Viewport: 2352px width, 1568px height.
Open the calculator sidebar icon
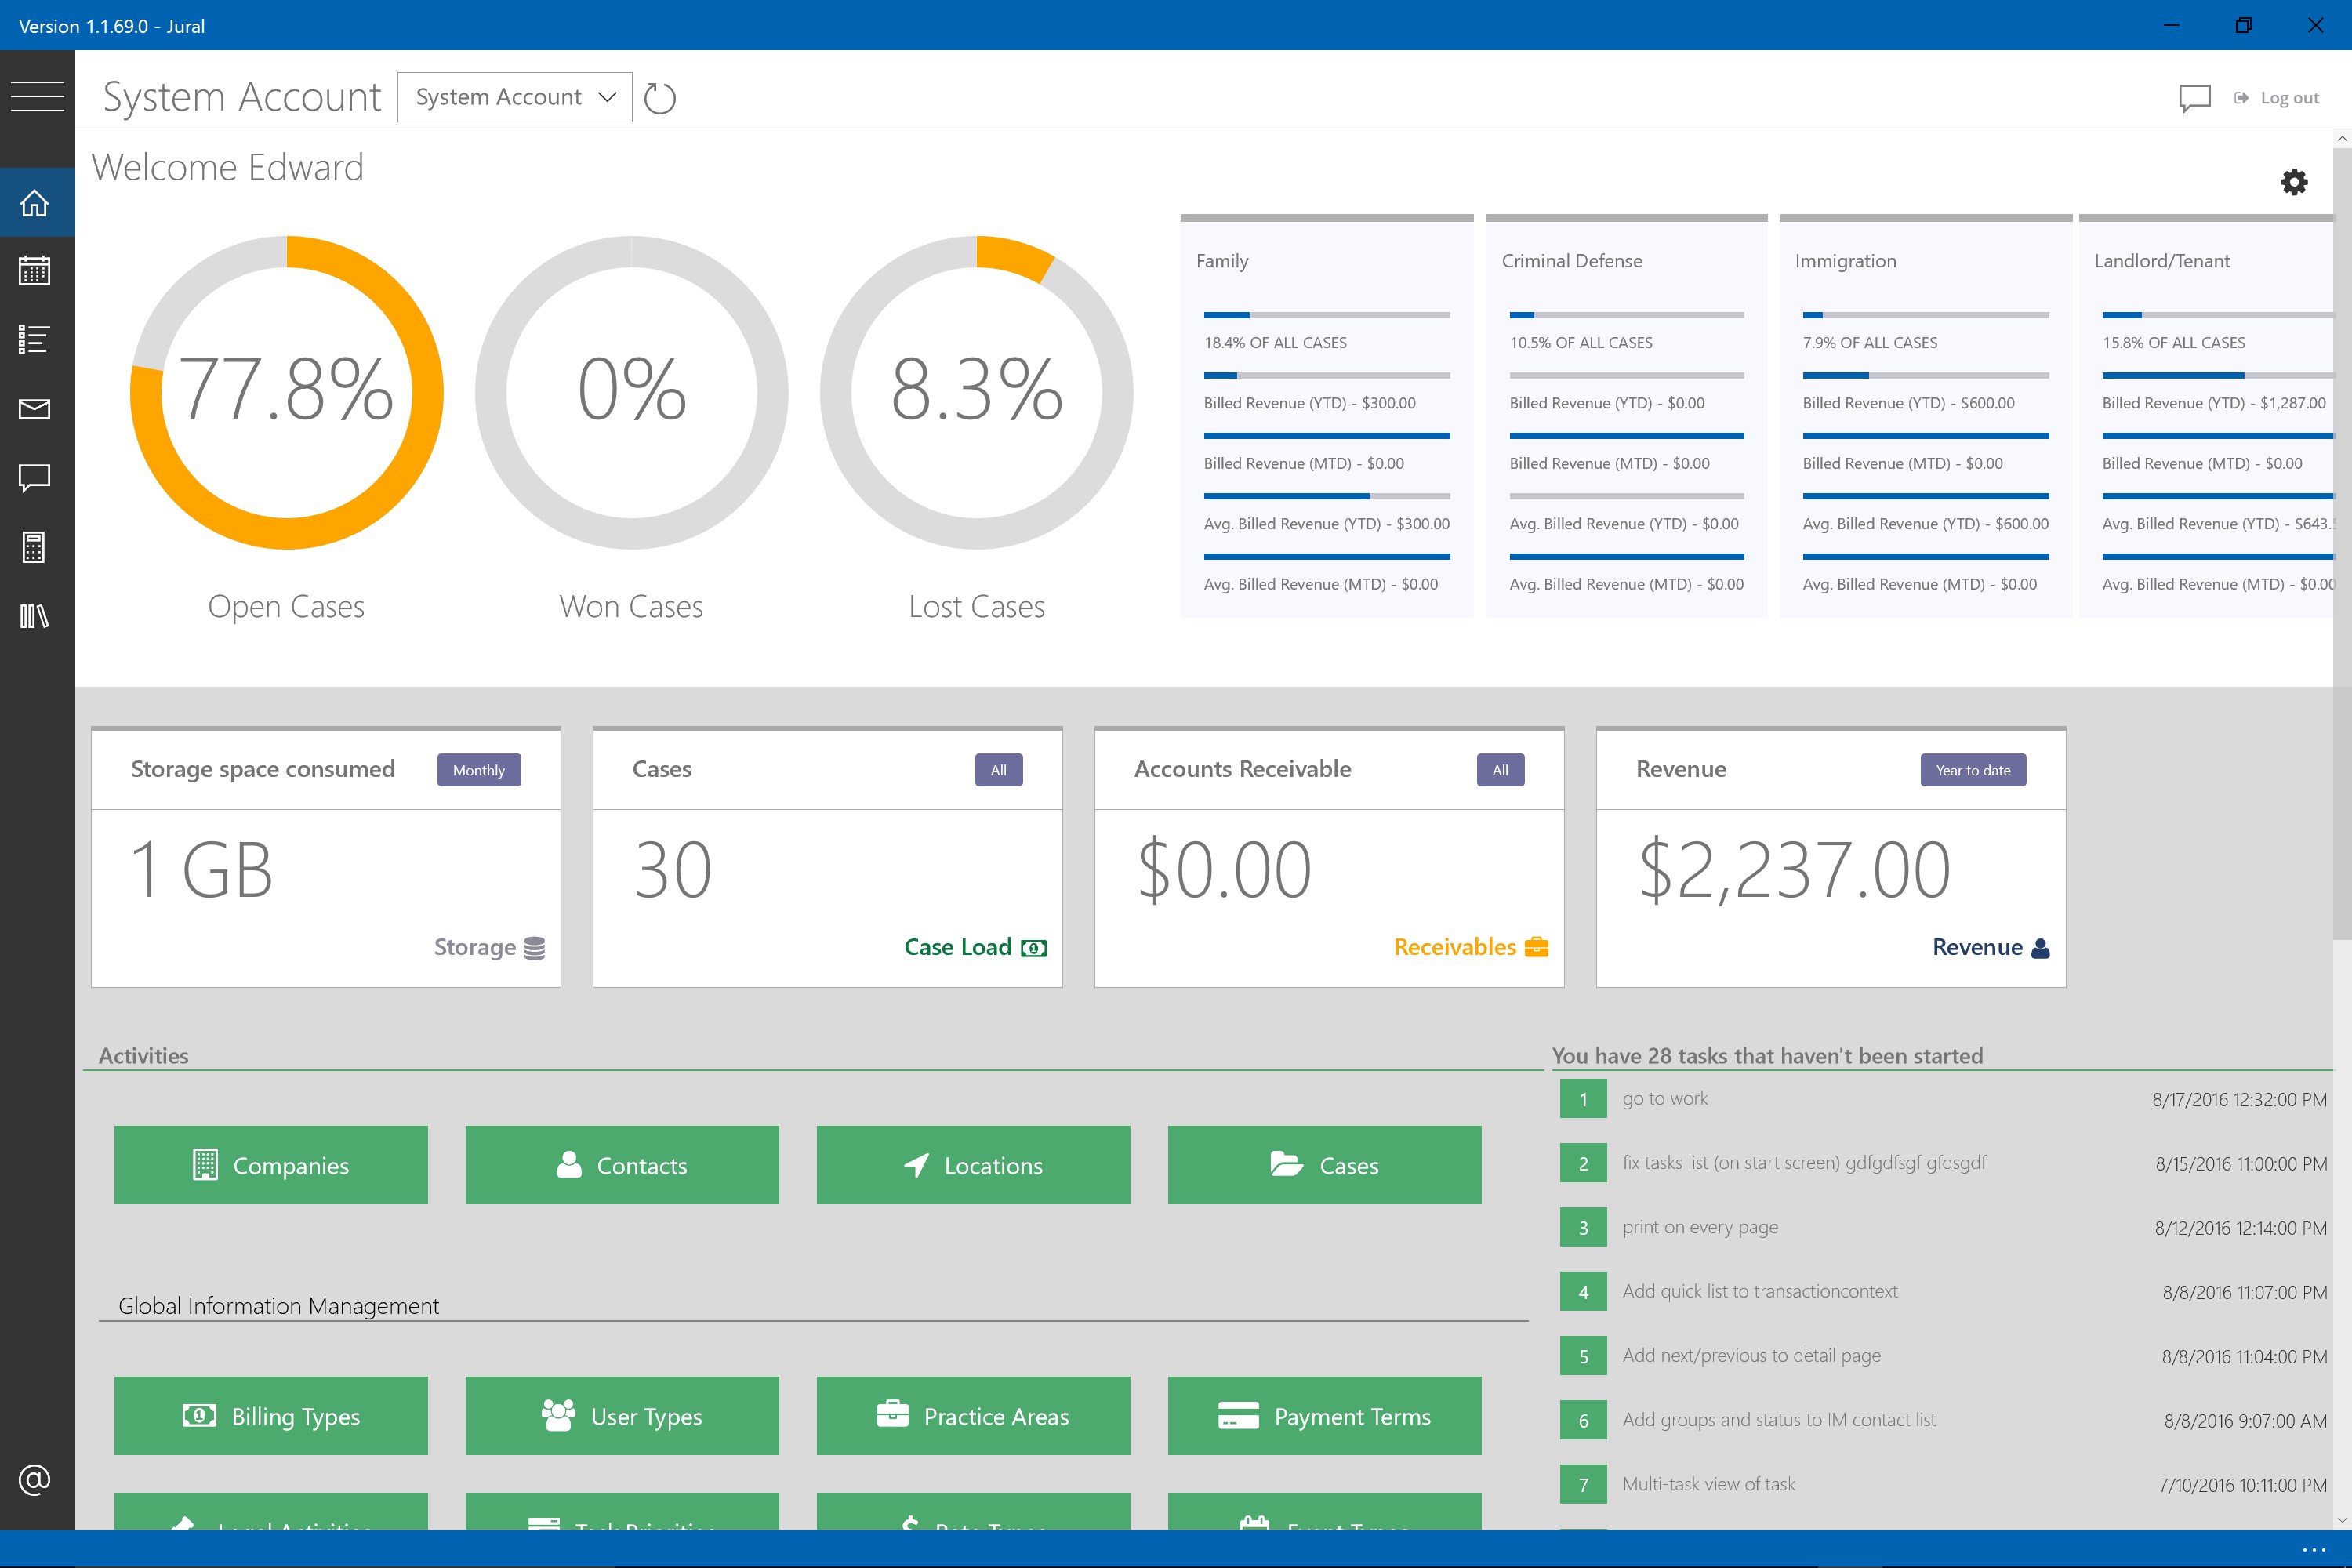point(35,547)
